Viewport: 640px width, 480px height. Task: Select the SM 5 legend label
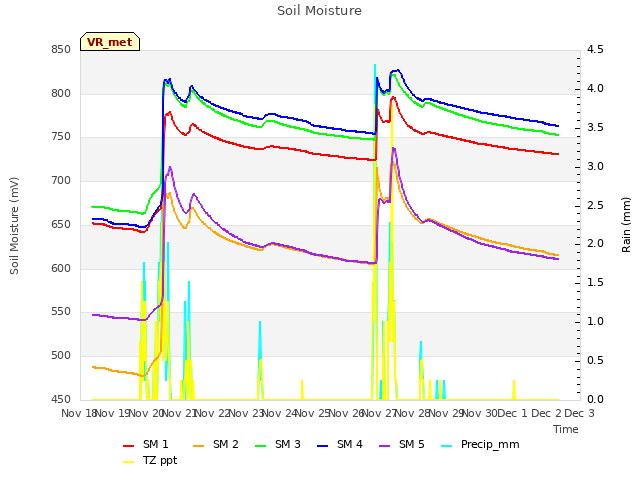pyautogui.click(x=412, y=444)
